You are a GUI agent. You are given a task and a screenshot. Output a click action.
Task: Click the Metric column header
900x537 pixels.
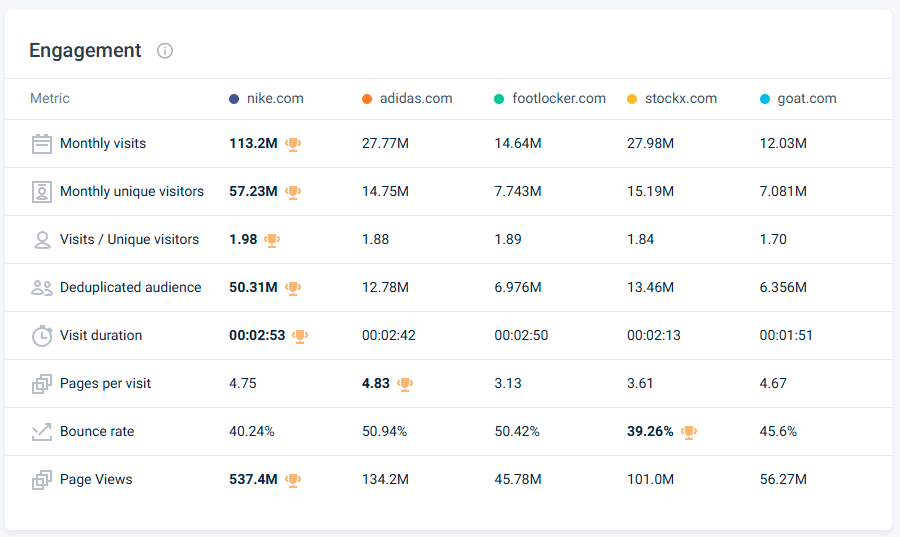[50, 99]
